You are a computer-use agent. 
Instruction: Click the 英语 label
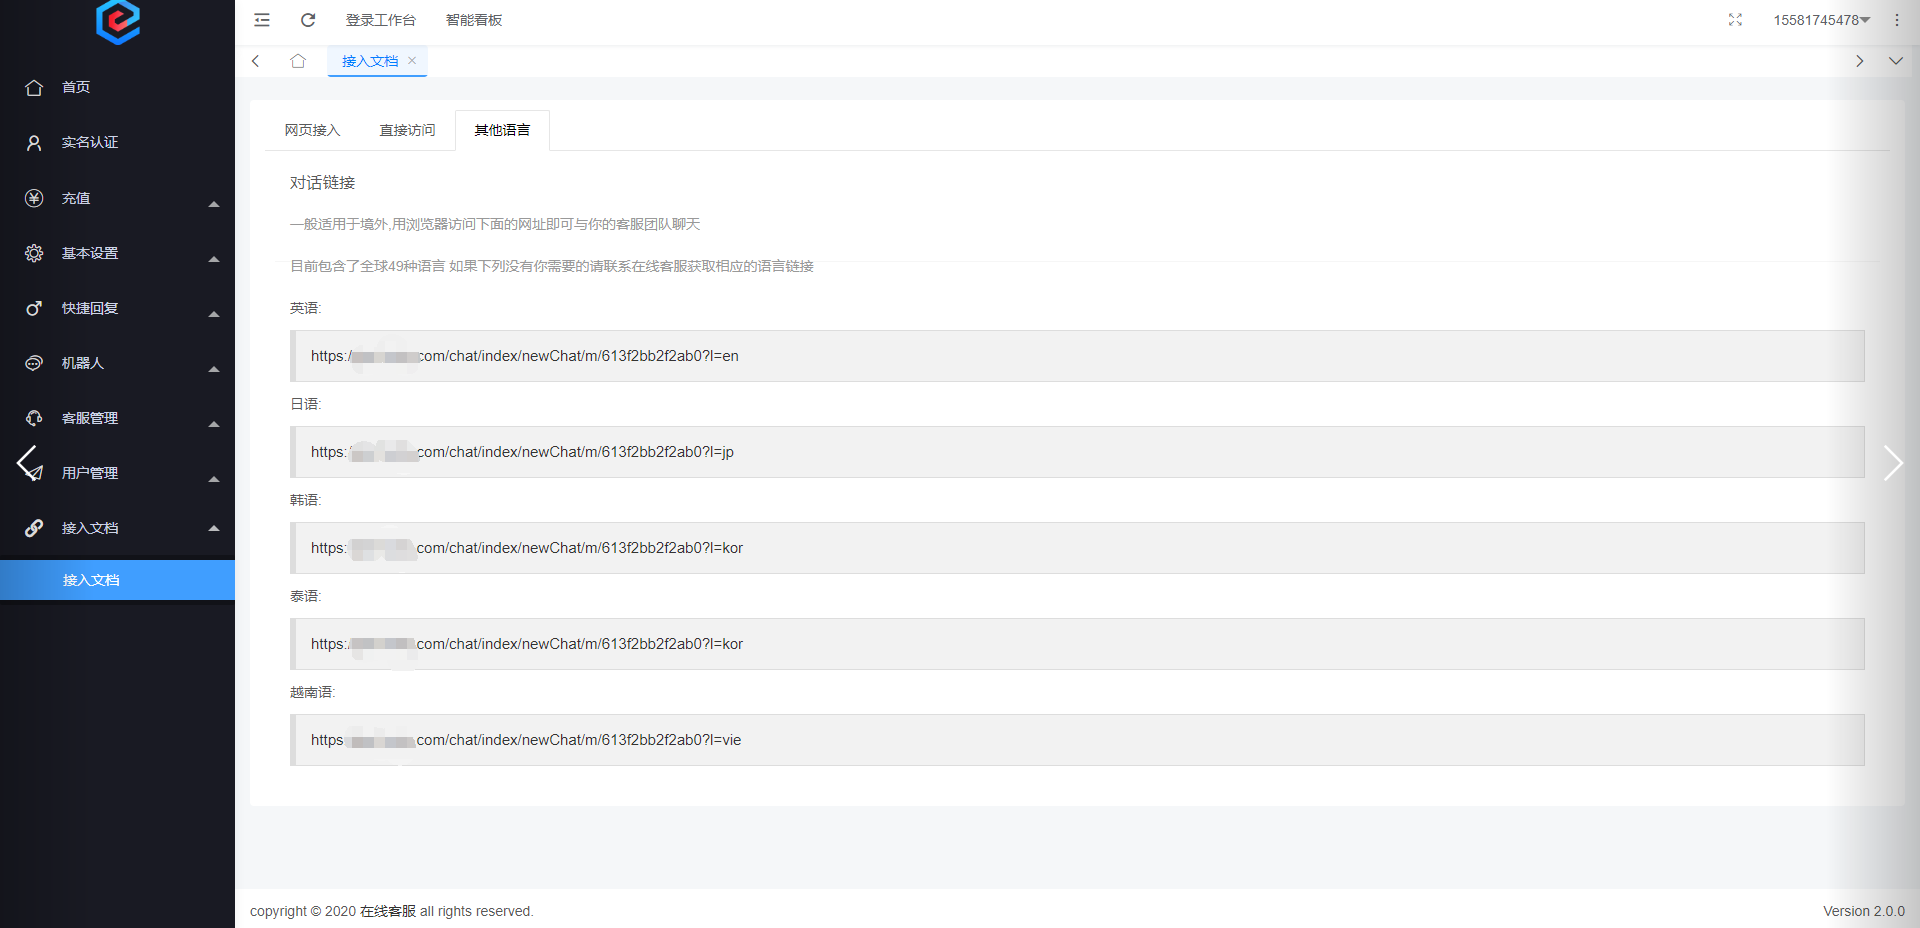pos(305,308)
